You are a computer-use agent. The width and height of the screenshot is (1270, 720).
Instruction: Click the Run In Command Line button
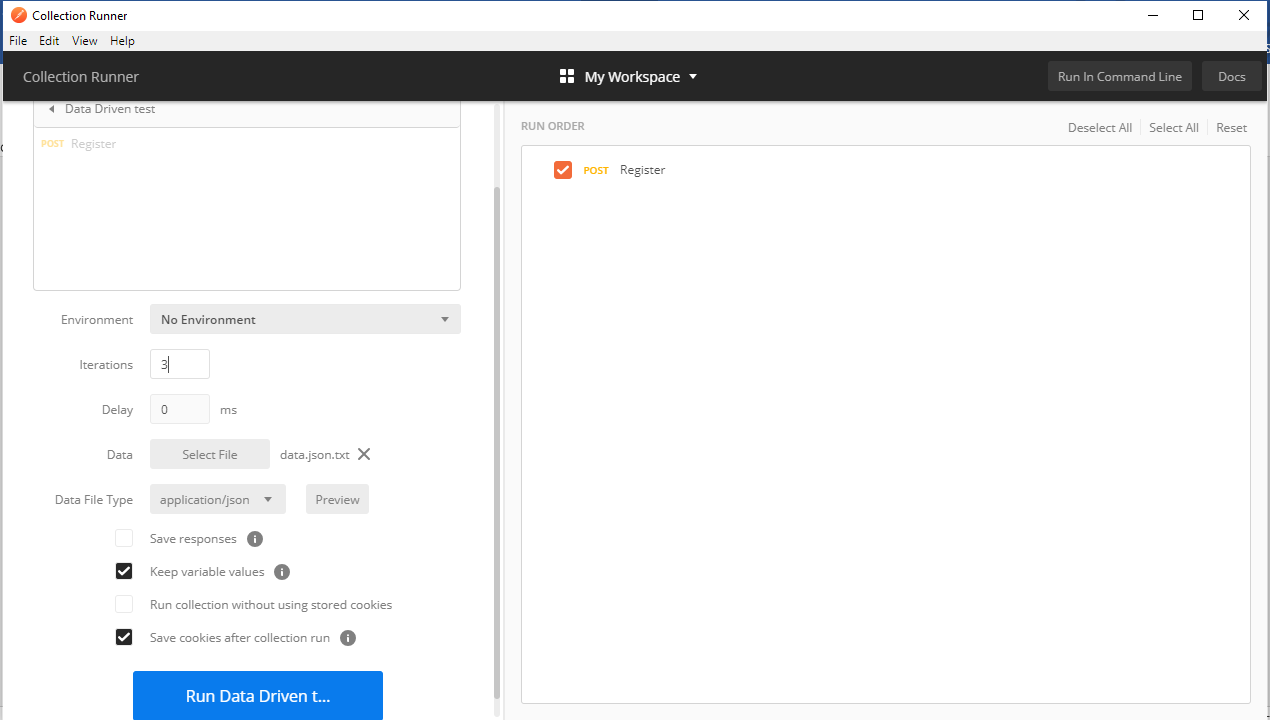coord(1119,76)
